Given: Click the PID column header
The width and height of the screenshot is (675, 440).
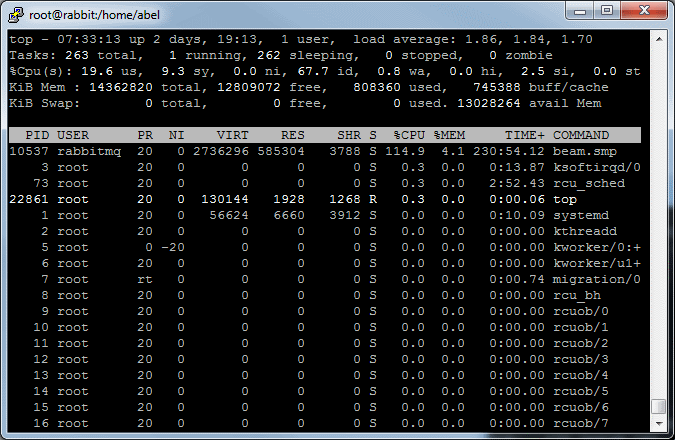Looking at the screenshot, I should coord(37,135).
